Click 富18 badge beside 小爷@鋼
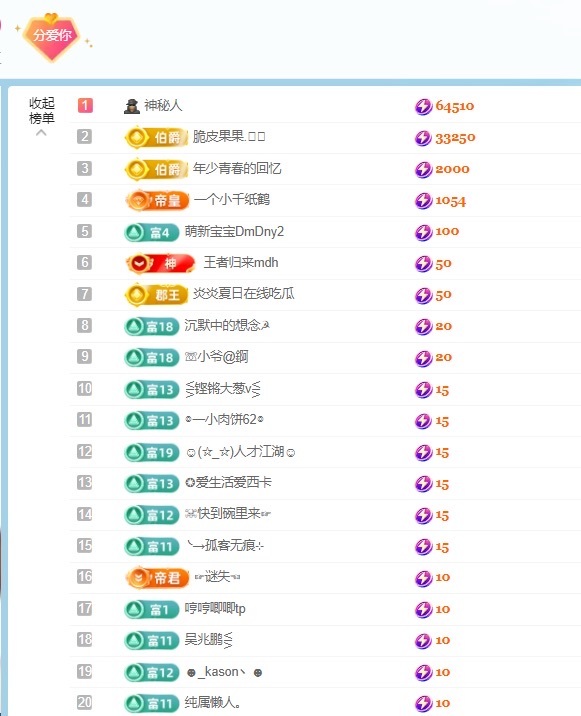The height and width of the screenshot is (716, 581). point(152,357)
